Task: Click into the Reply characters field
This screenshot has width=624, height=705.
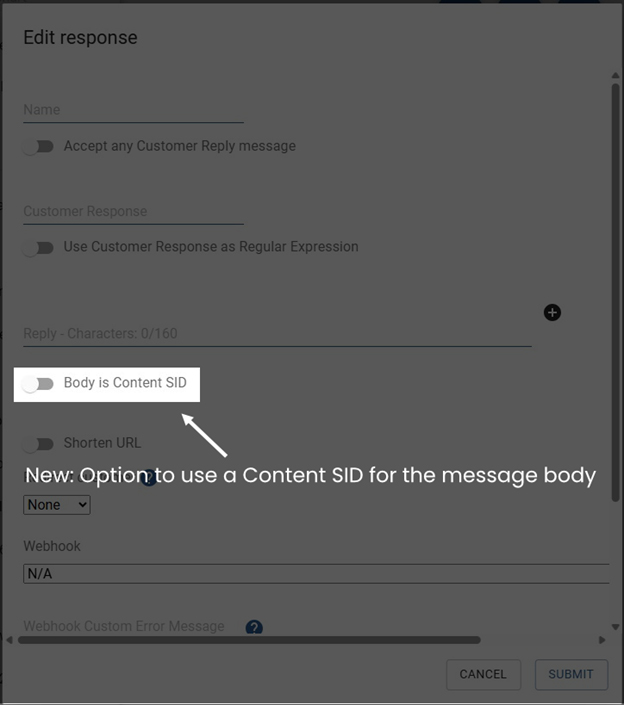Action: (x=277, y=334)
